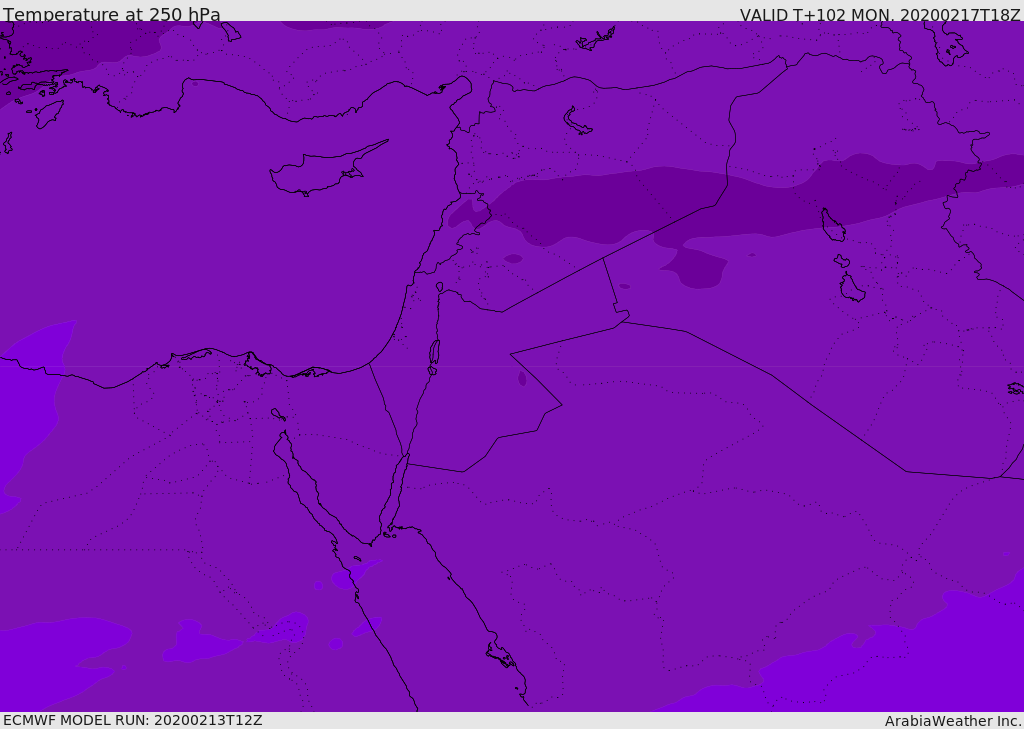
Task: Click the 'ArabiaWeather Inc' credit text
Action: click(952, 721)
